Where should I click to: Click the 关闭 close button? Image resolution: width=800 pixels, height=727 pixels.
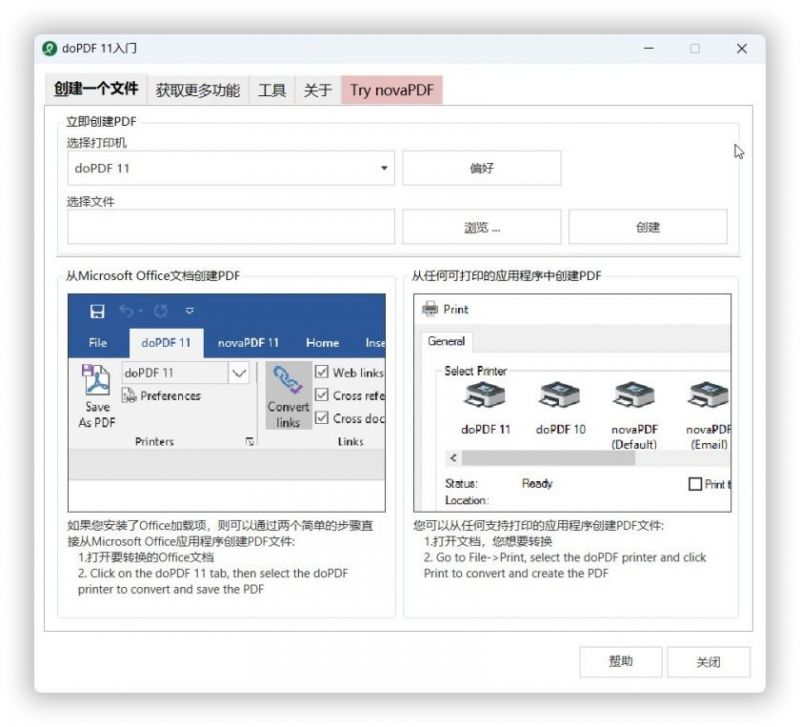[709, 662]
